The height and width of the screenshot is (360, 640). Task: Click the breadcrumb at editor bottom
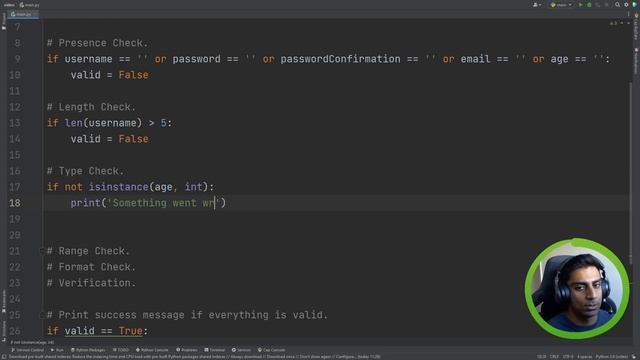pos(33,342)
